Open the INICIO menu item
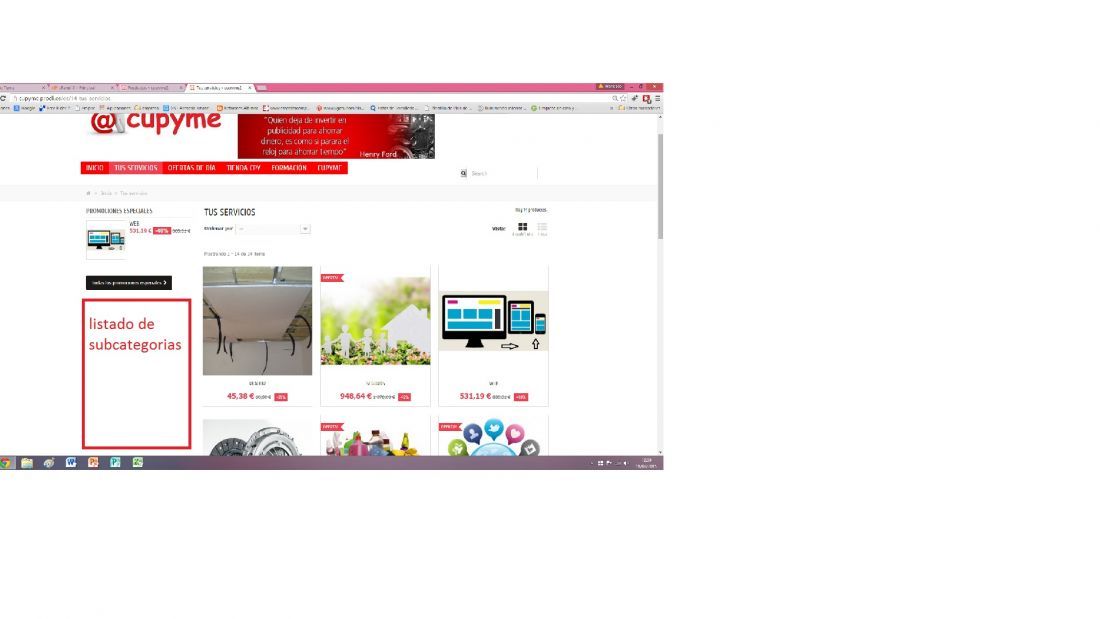Image resolution: width=1100 pixels, height=619 pixels. 95,168
